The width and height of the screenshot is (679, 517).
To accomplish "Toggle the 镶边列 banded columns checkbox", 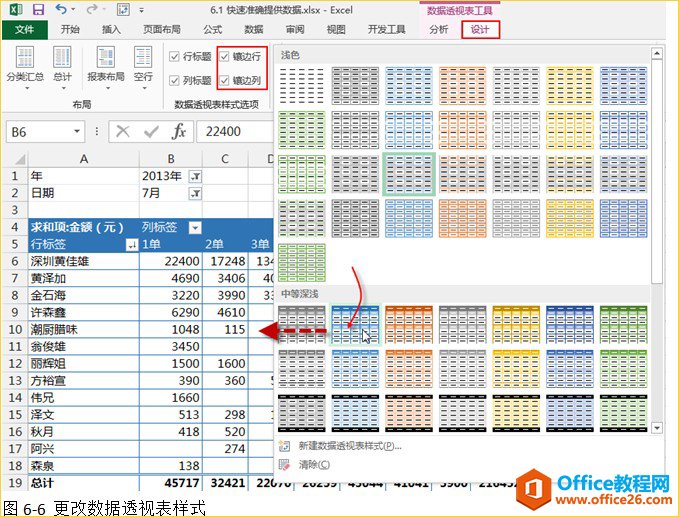I will 224,80.
